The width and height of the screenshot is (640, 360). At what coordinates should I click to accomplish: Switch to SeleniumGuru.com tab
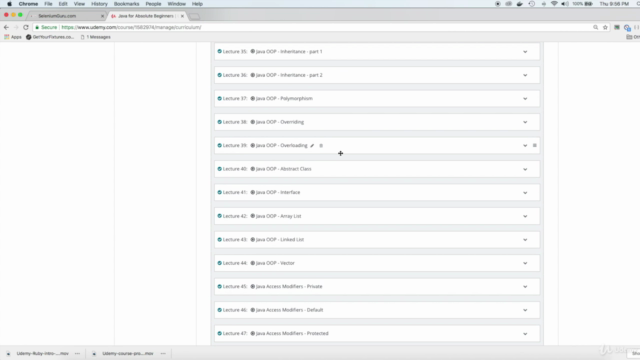(65, 16)
